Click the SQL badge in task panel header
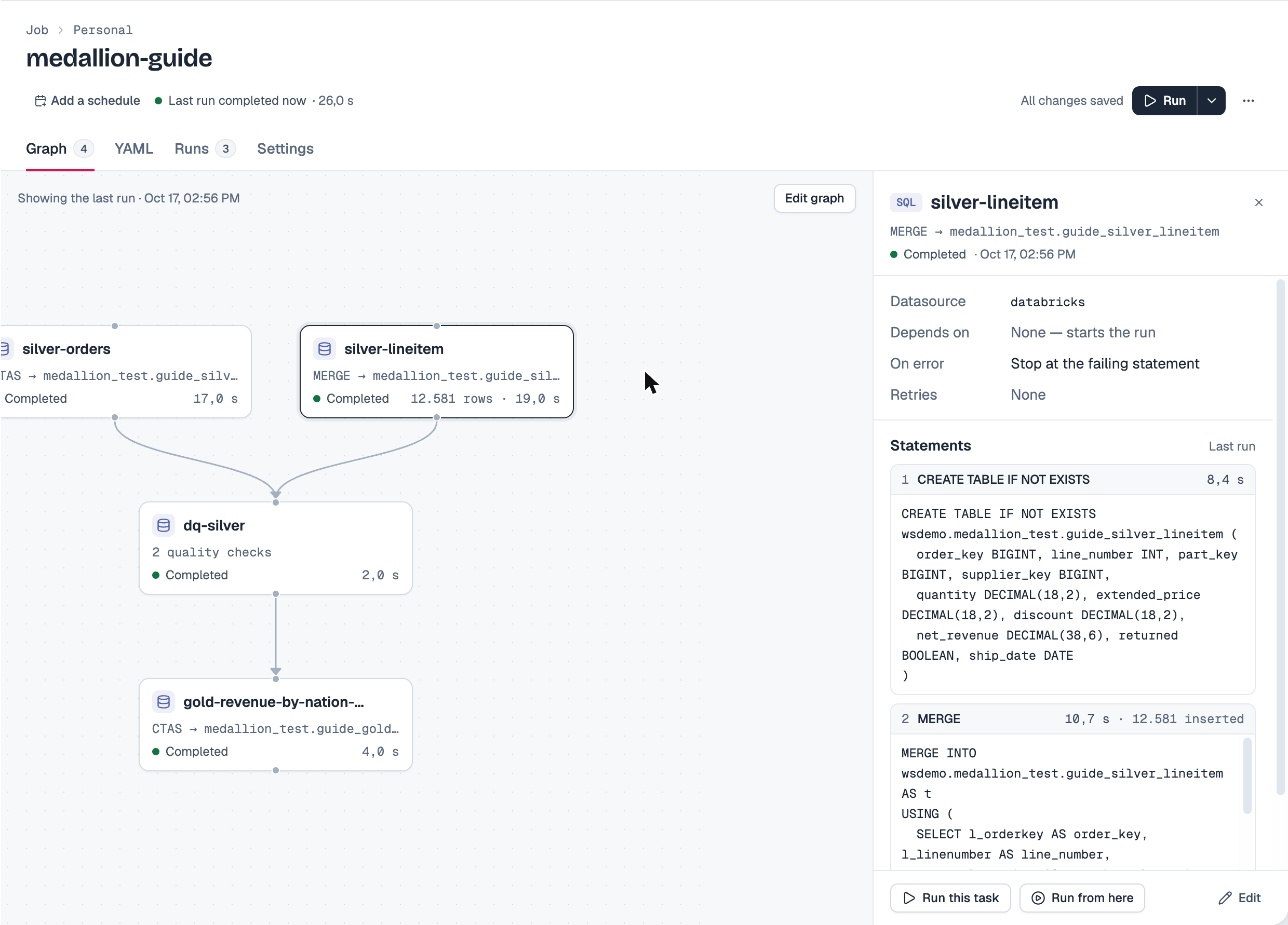 (x=905, y=203)
